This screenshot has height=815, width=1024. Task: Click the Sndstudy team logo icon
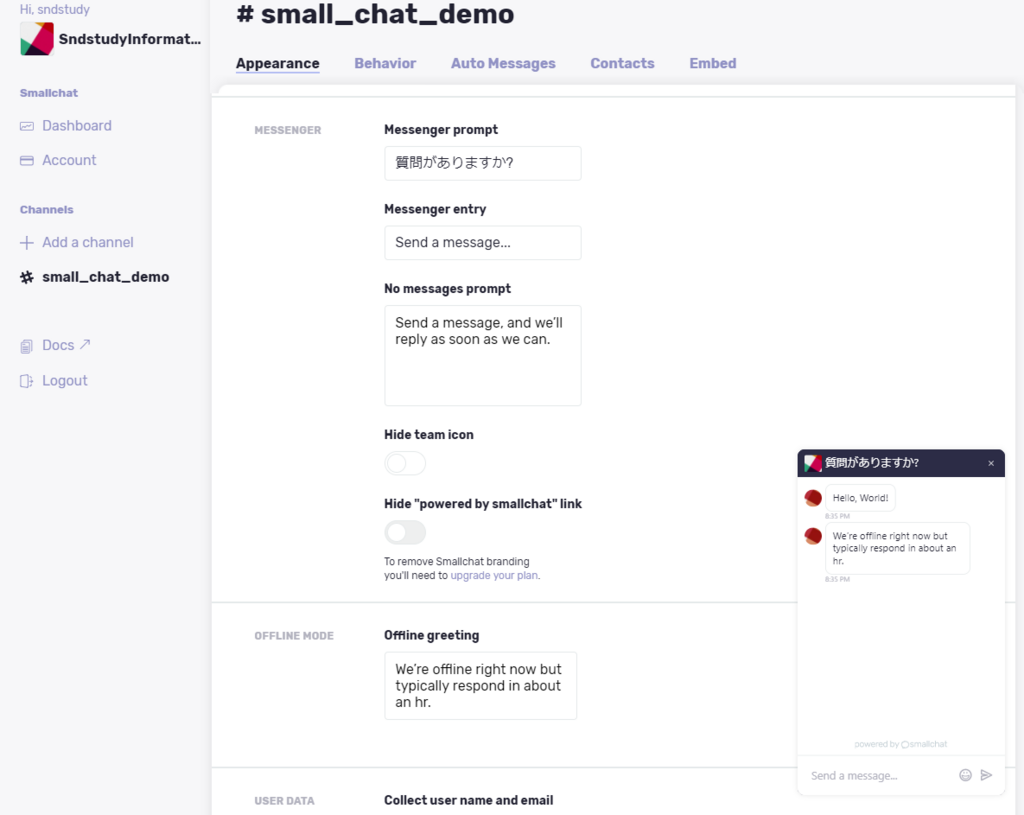pyautogui.click(x=37, y=39)
